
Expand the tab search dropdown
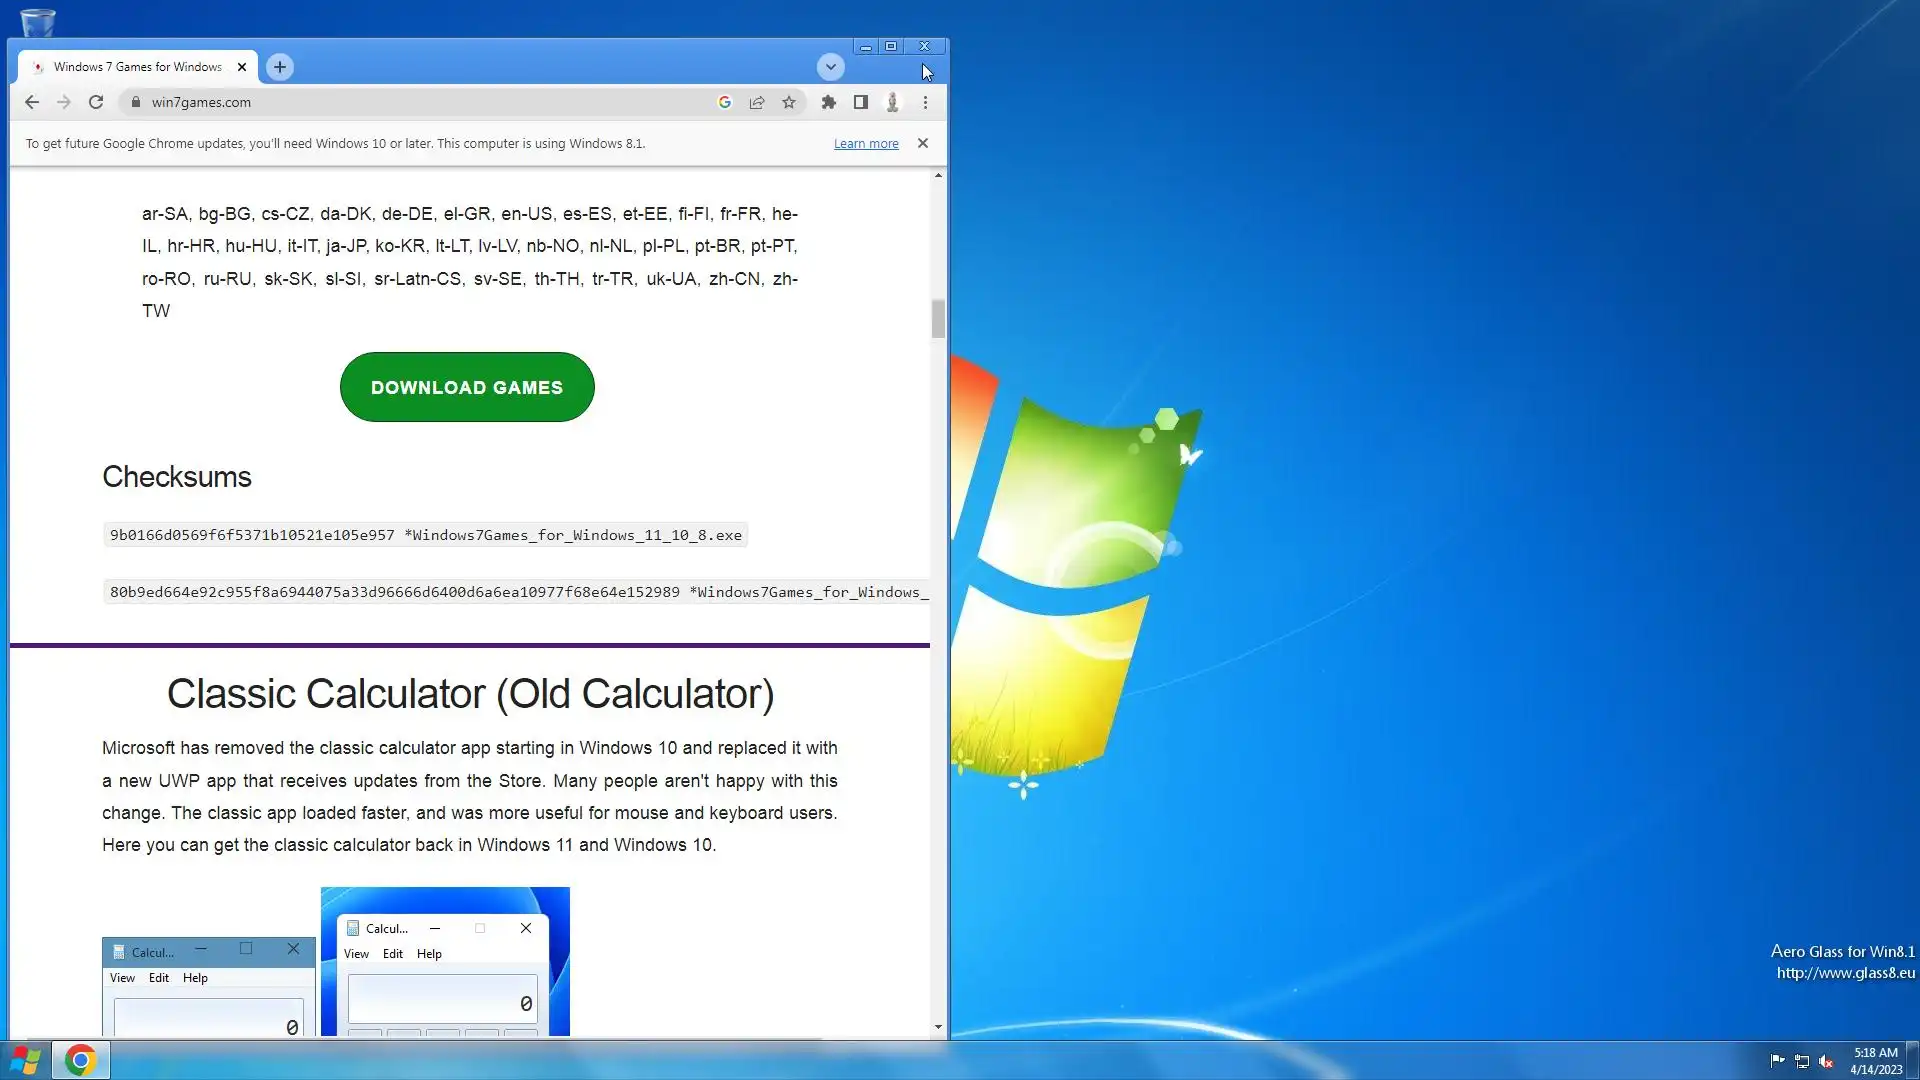(x=830, y=67)
